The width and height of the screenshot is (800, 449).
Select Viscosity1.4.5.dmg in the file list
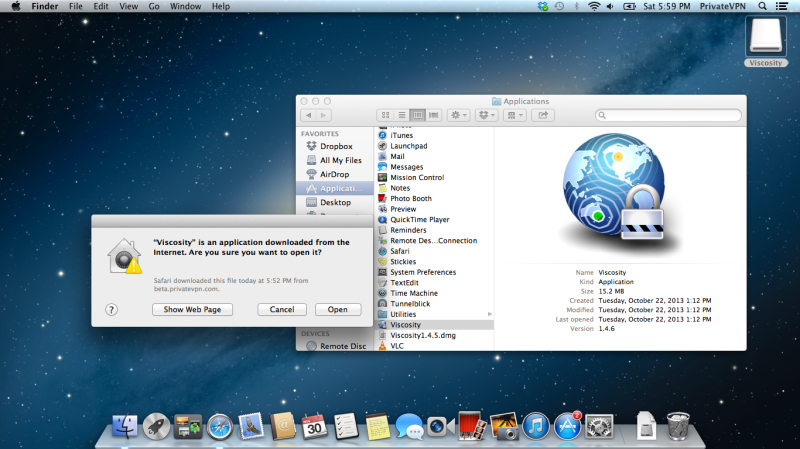[x=423, y=335]
